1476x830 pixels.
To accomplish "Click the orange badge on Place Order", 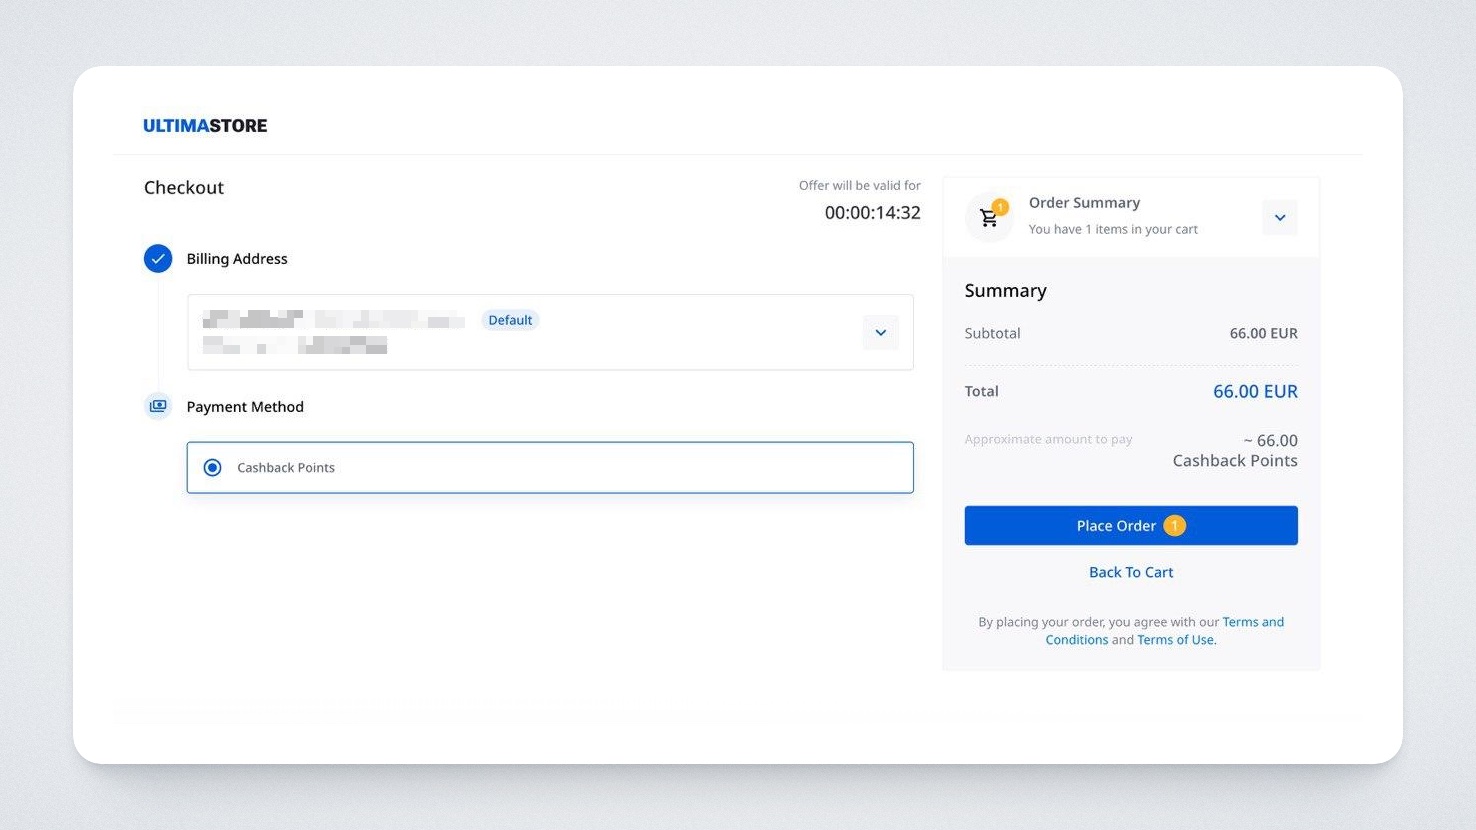I will tap(1174, 526).
